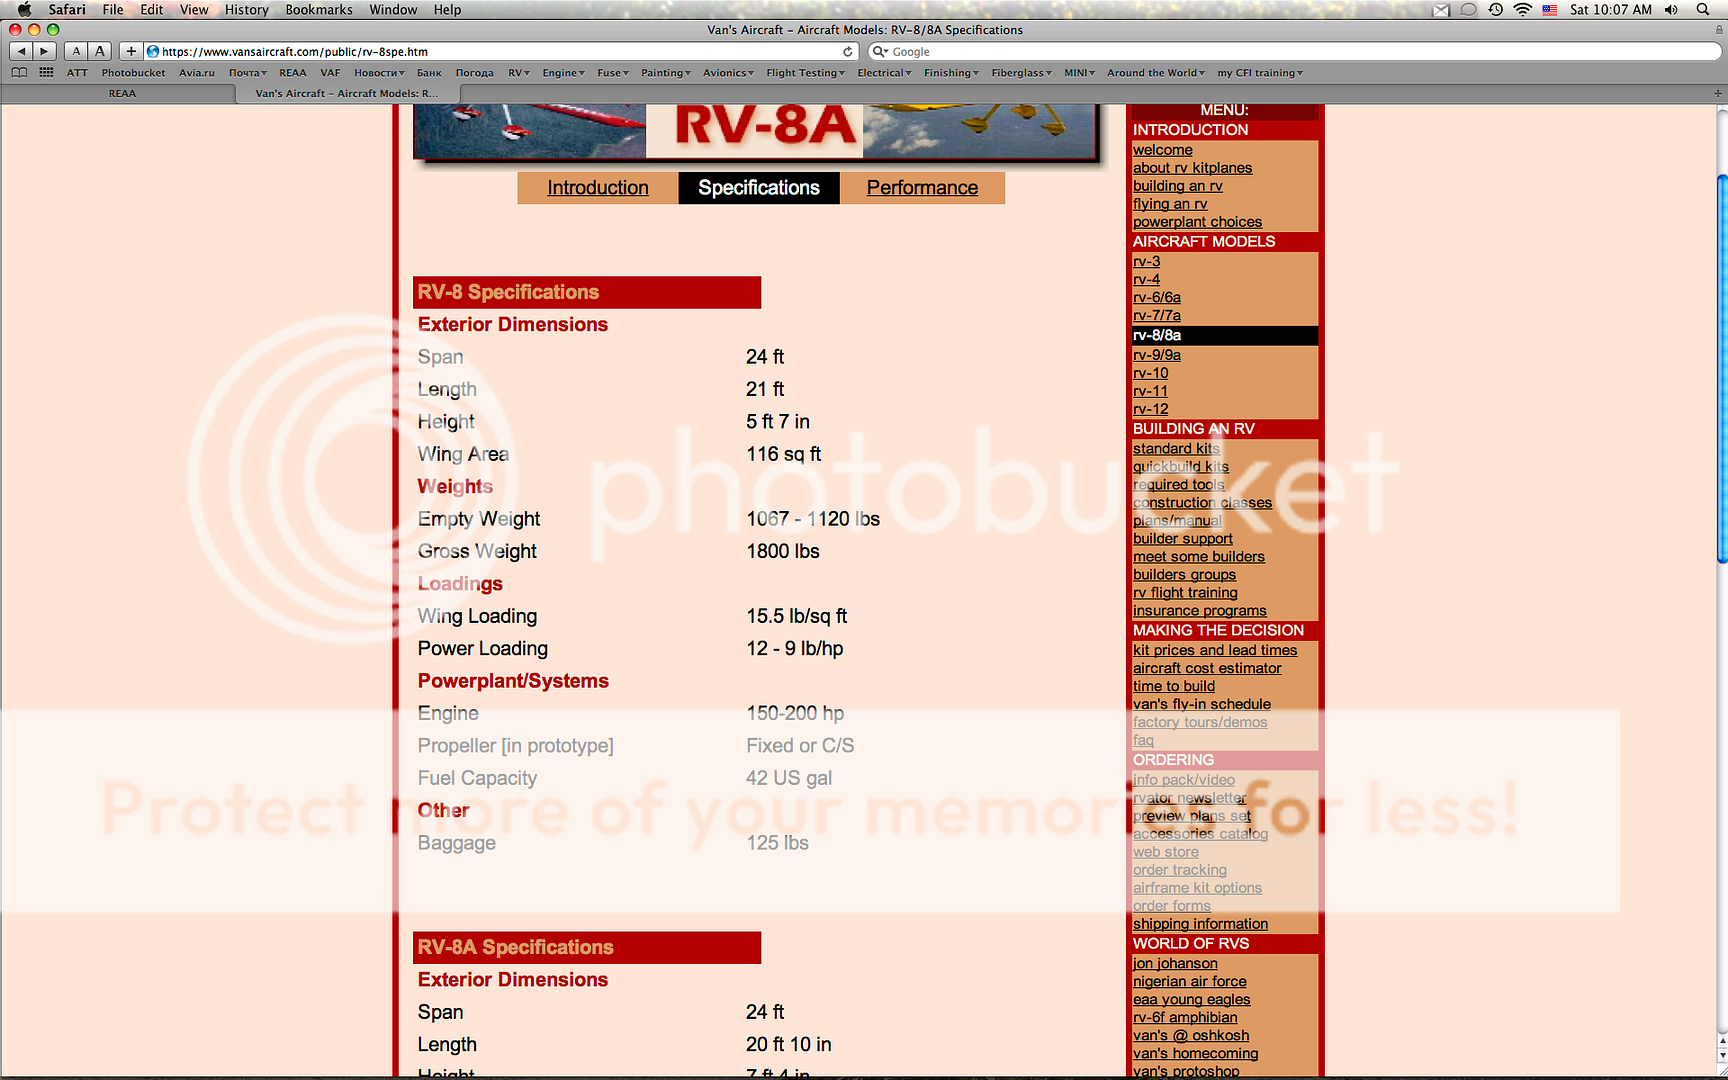Click the Wing Area 116 sq ft value

pos(783,455)
